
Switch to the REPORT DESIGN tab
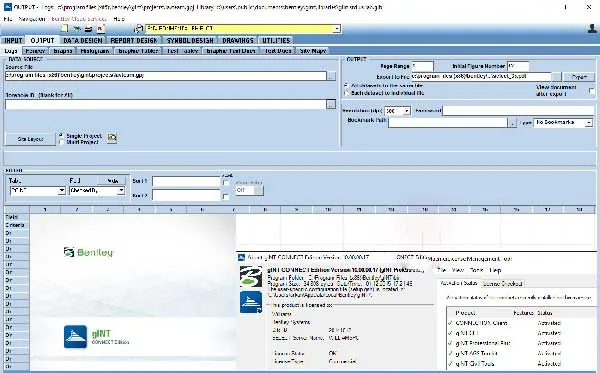[x=134, y=40]
